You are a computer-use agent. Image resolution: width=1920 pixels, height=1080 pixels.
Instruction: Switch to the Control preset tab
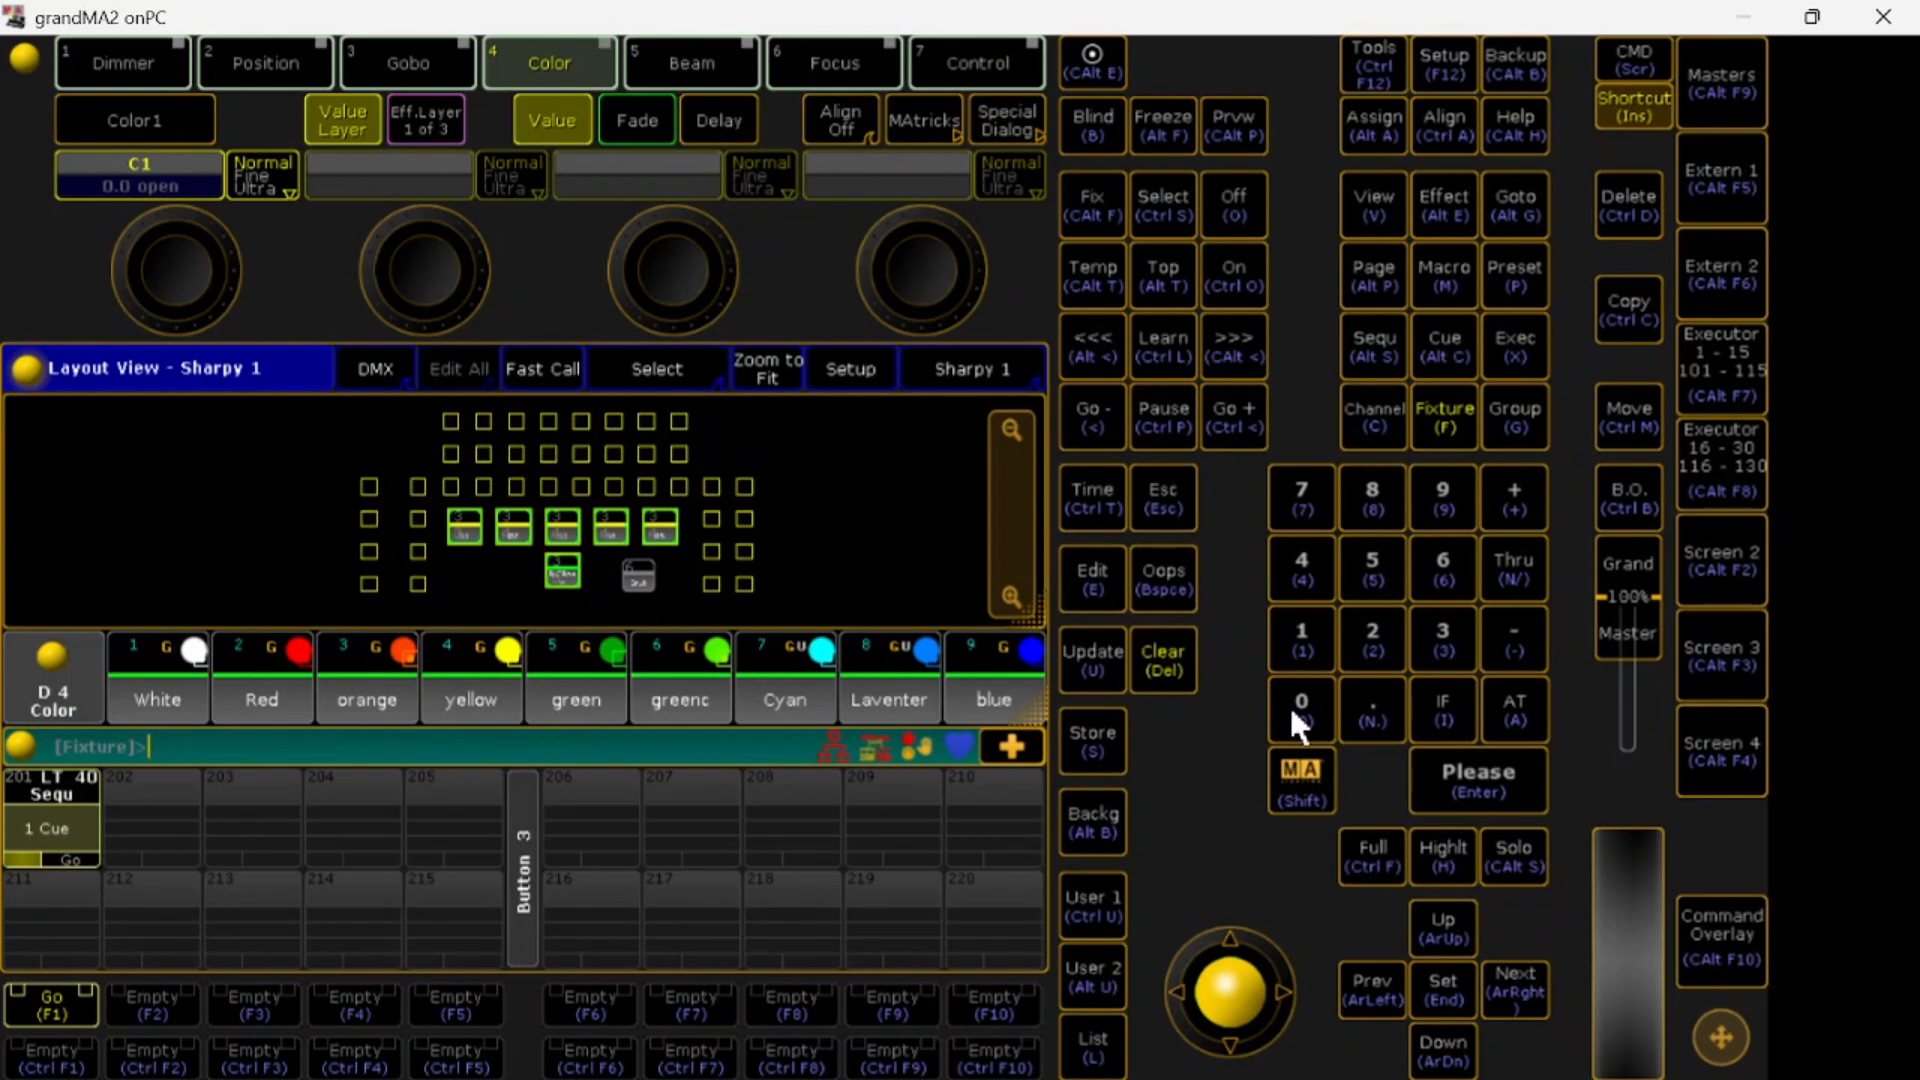[x=977, y=63]
